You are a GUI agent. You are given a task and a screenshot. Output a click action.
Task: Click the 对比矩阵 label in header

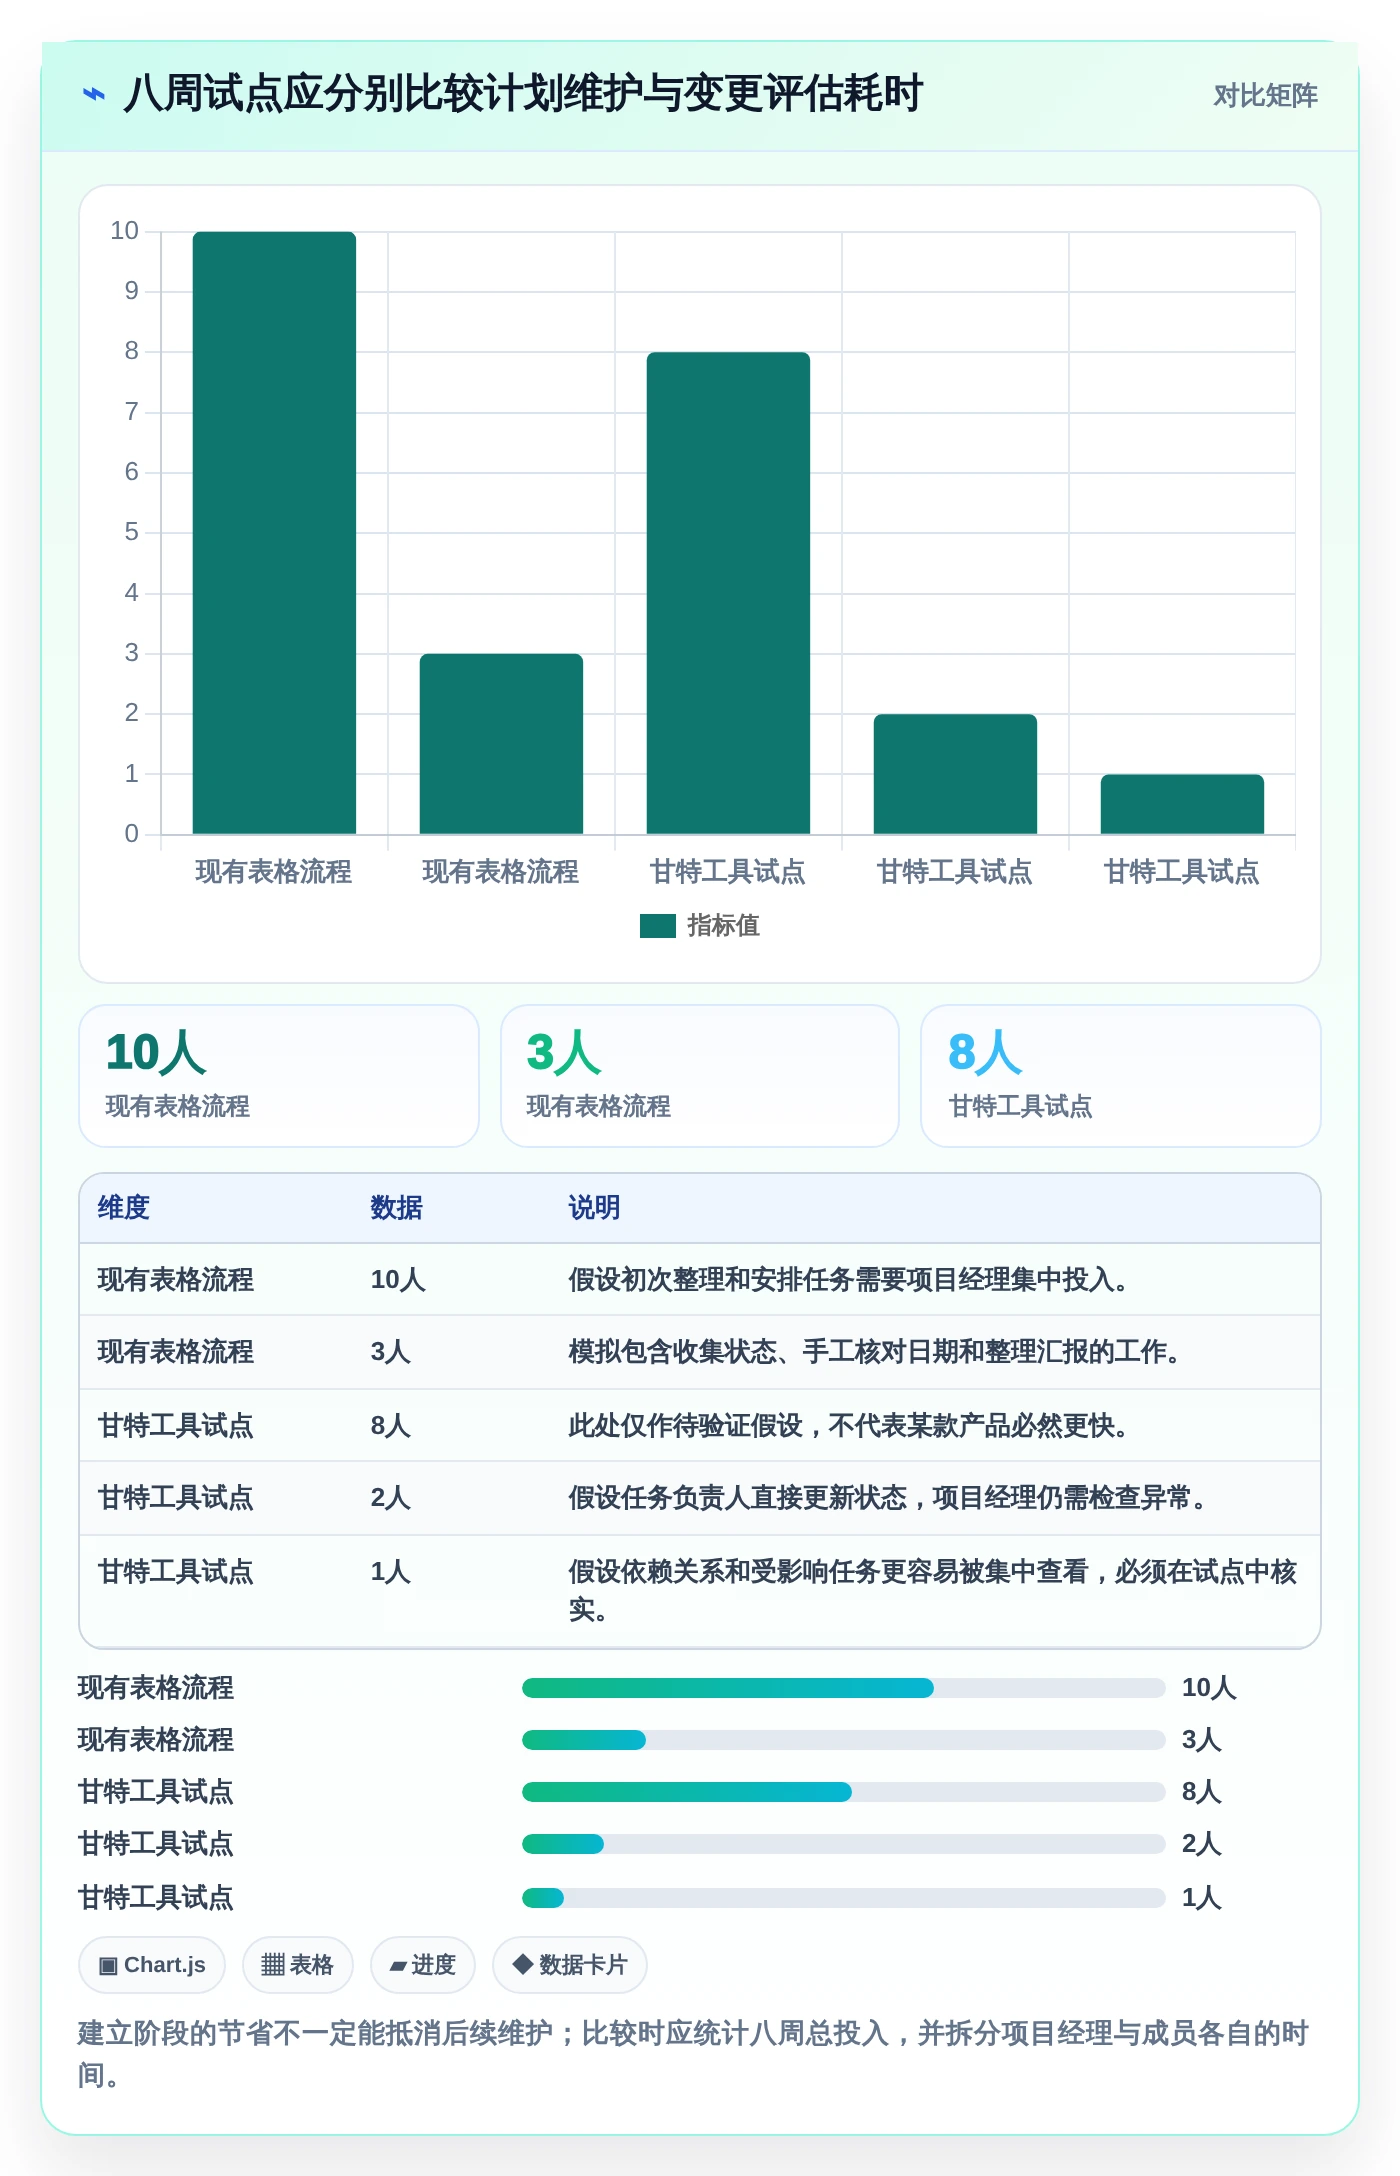[x=1265, y=96]
